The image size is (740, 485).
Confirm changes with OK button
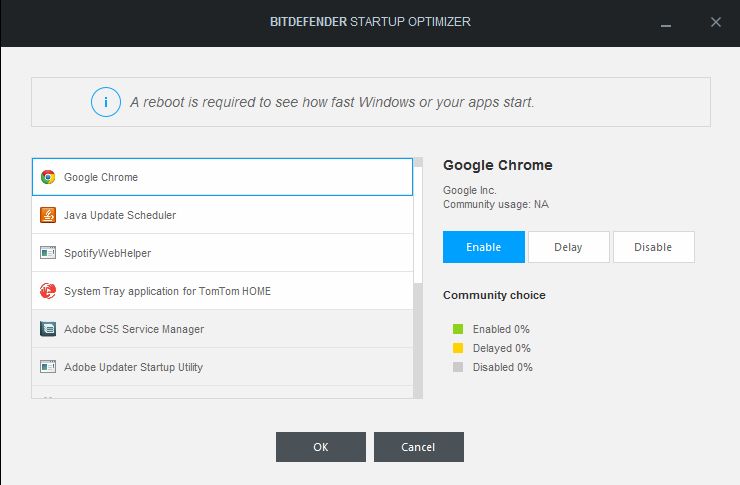321,447
